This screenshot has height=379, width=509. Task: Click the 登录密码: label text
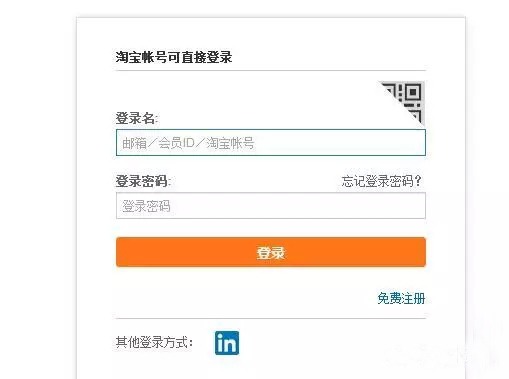coord(143,181)
